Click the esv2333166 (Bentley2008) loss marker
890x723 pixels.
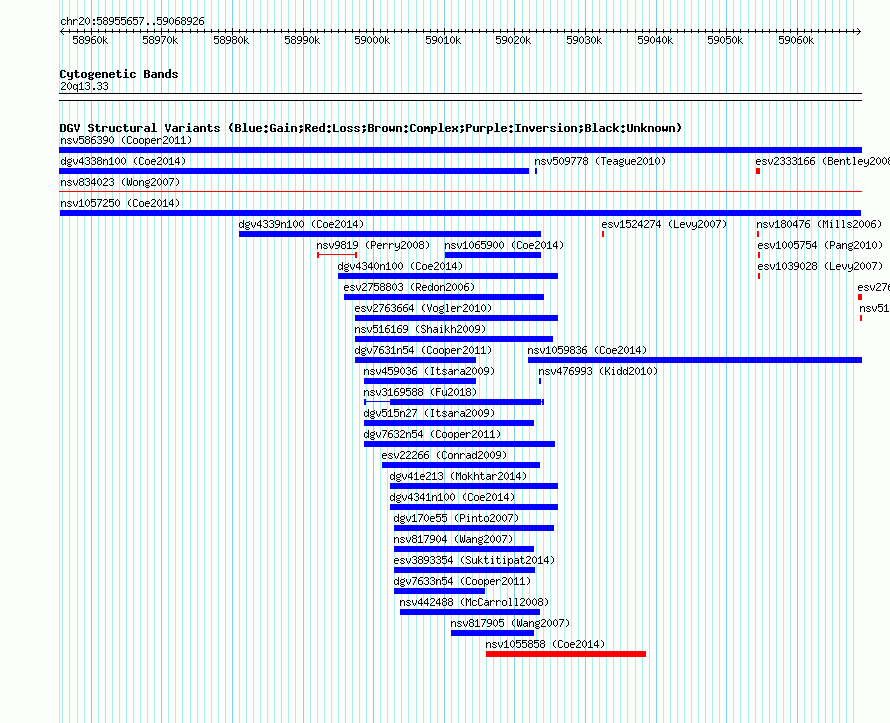click(758, 171)
